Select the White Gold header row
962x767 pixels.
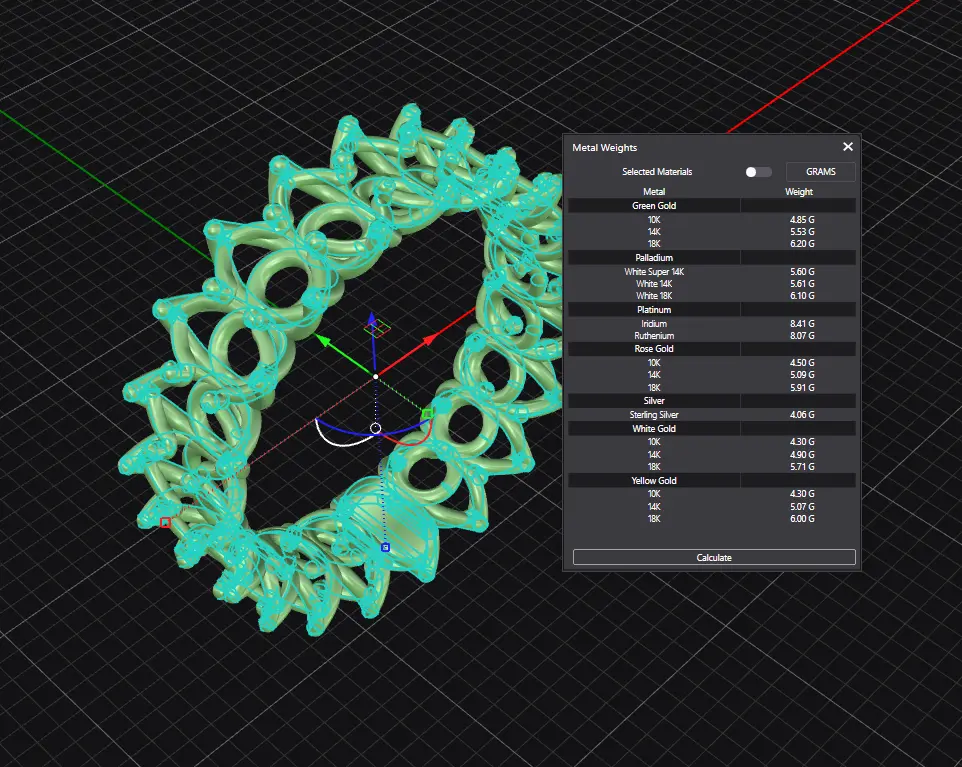pyautogui.click(x=712, y=428)
